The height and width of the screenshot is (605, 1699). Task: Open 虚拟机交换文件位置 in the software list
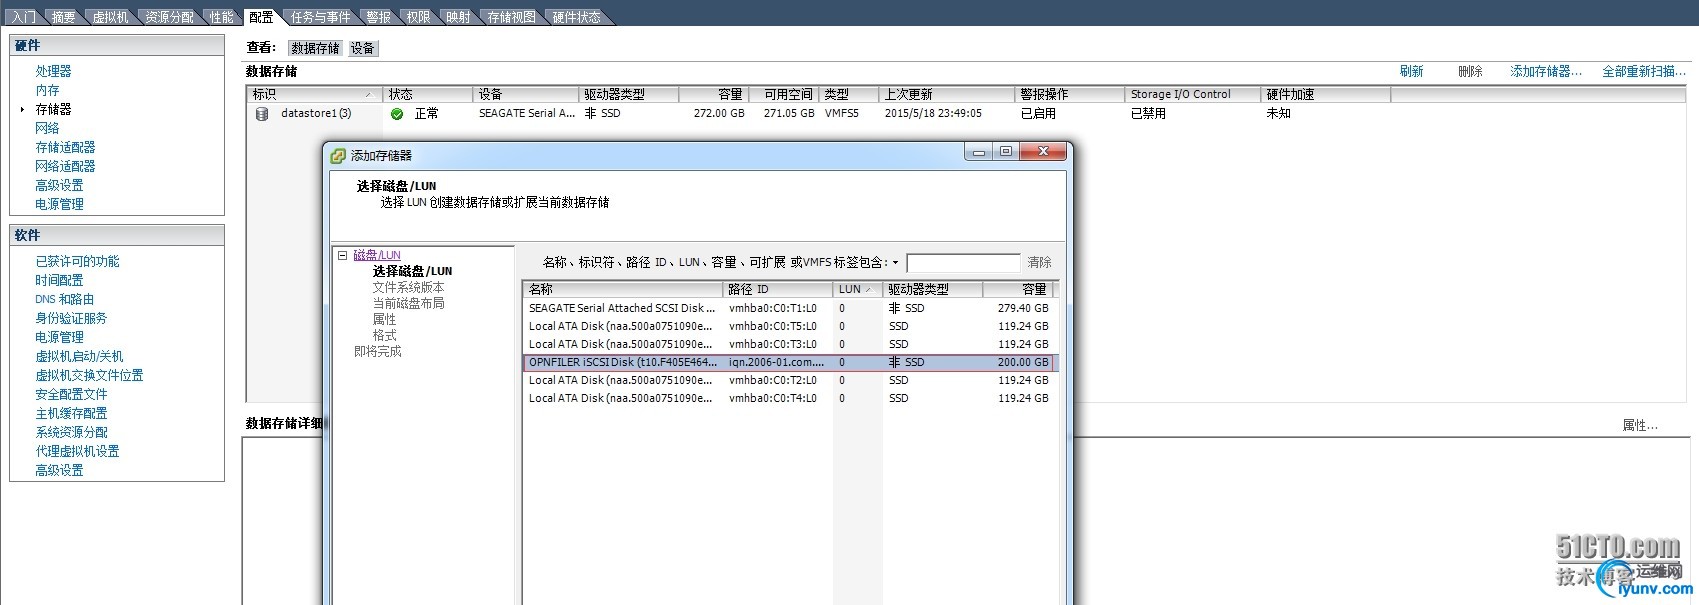click(x=89, y=375)
